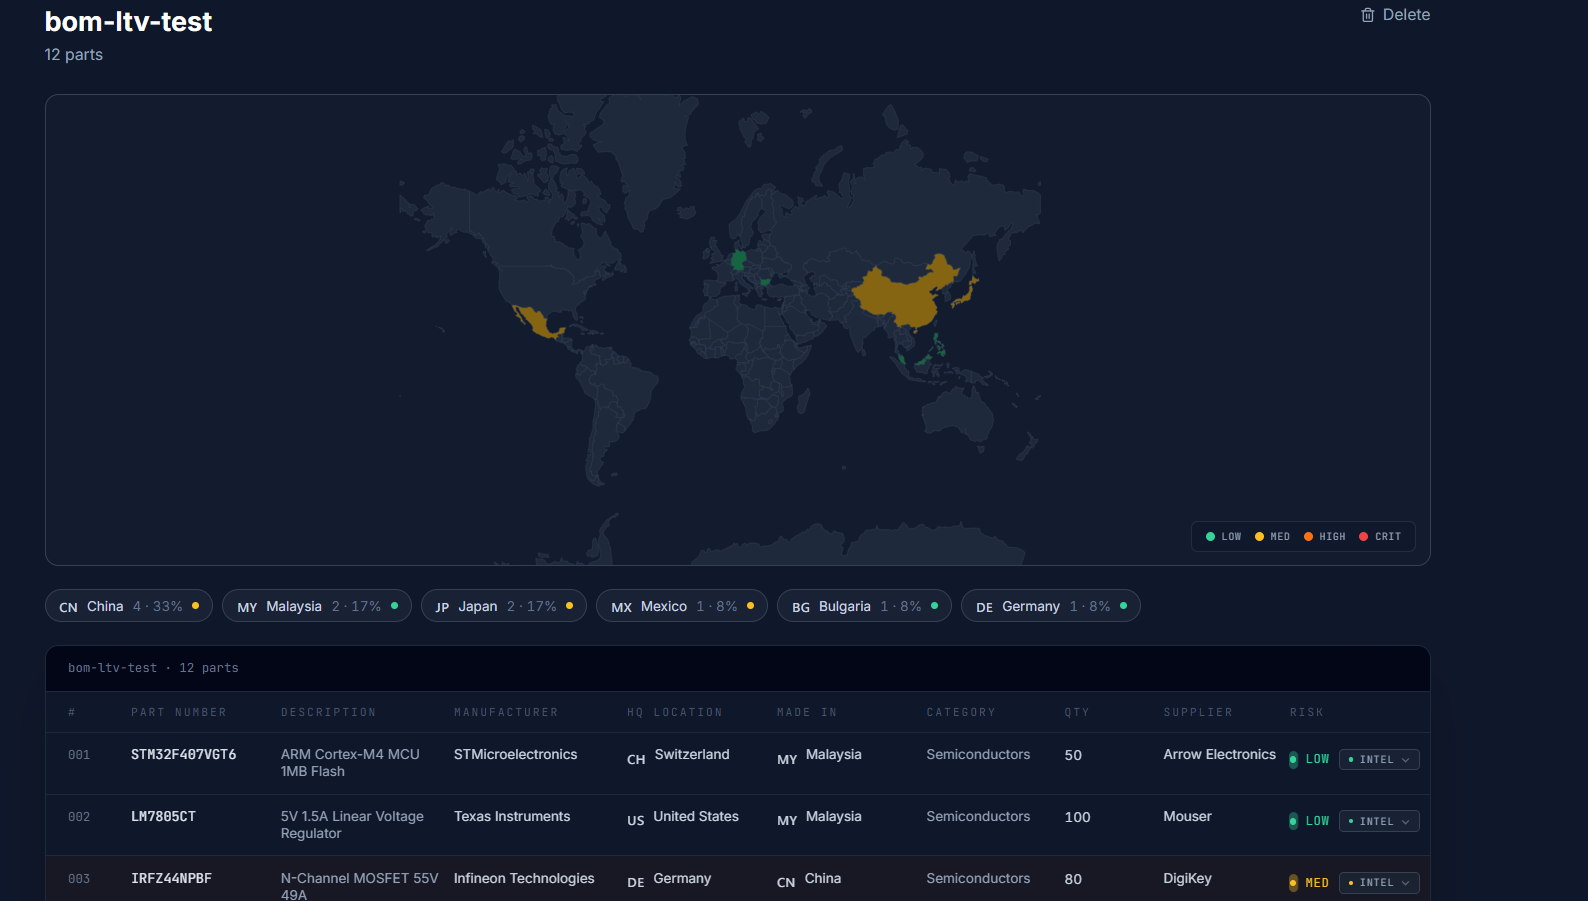This screenshot has height=901, width=1588.
Task: Click the LOW legend dot
Action: [1210, 537]
